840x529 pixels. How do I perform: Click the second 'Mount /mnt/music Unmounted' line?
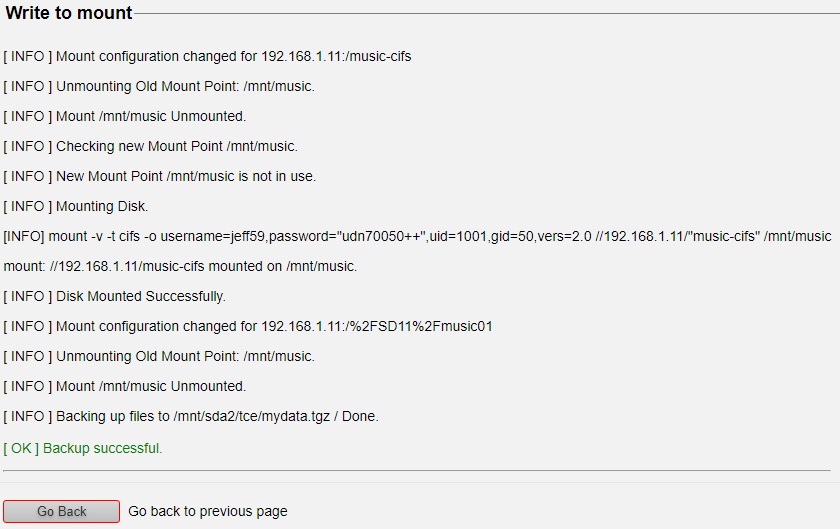[125, 386]
